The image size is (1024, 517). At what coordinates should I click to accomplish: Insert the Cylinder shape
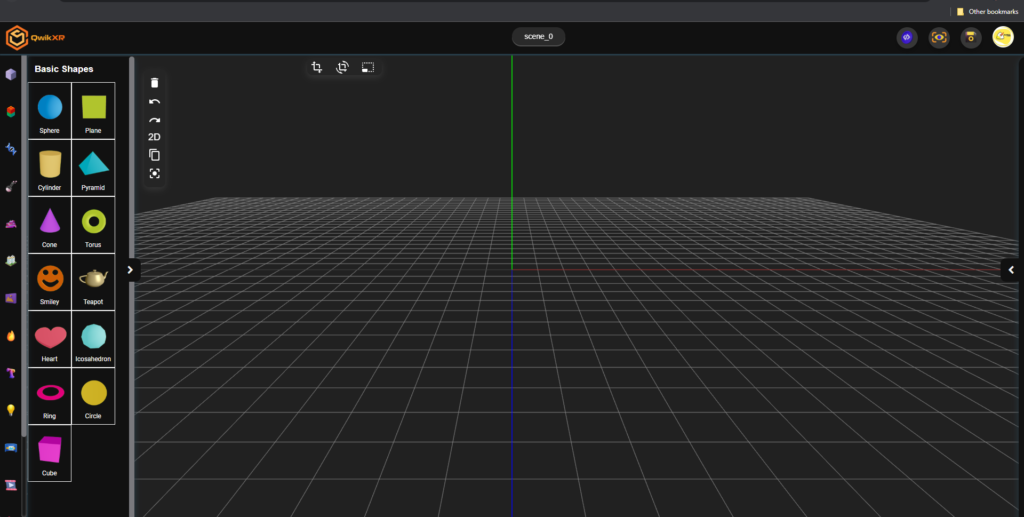[50, 168]
